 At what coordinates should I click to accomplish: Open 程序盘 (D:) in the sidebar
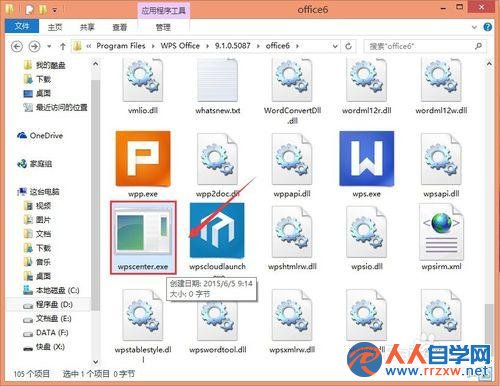(48, 304)
